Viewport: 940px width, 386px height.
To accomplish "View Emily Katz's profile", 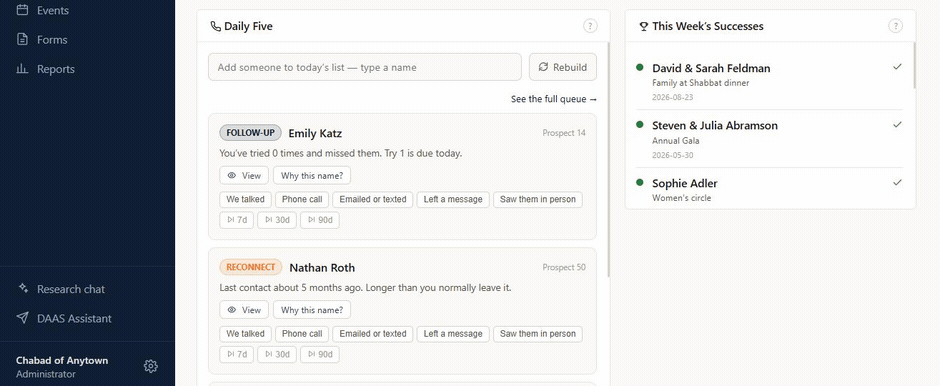I will (x=244, y=176).
